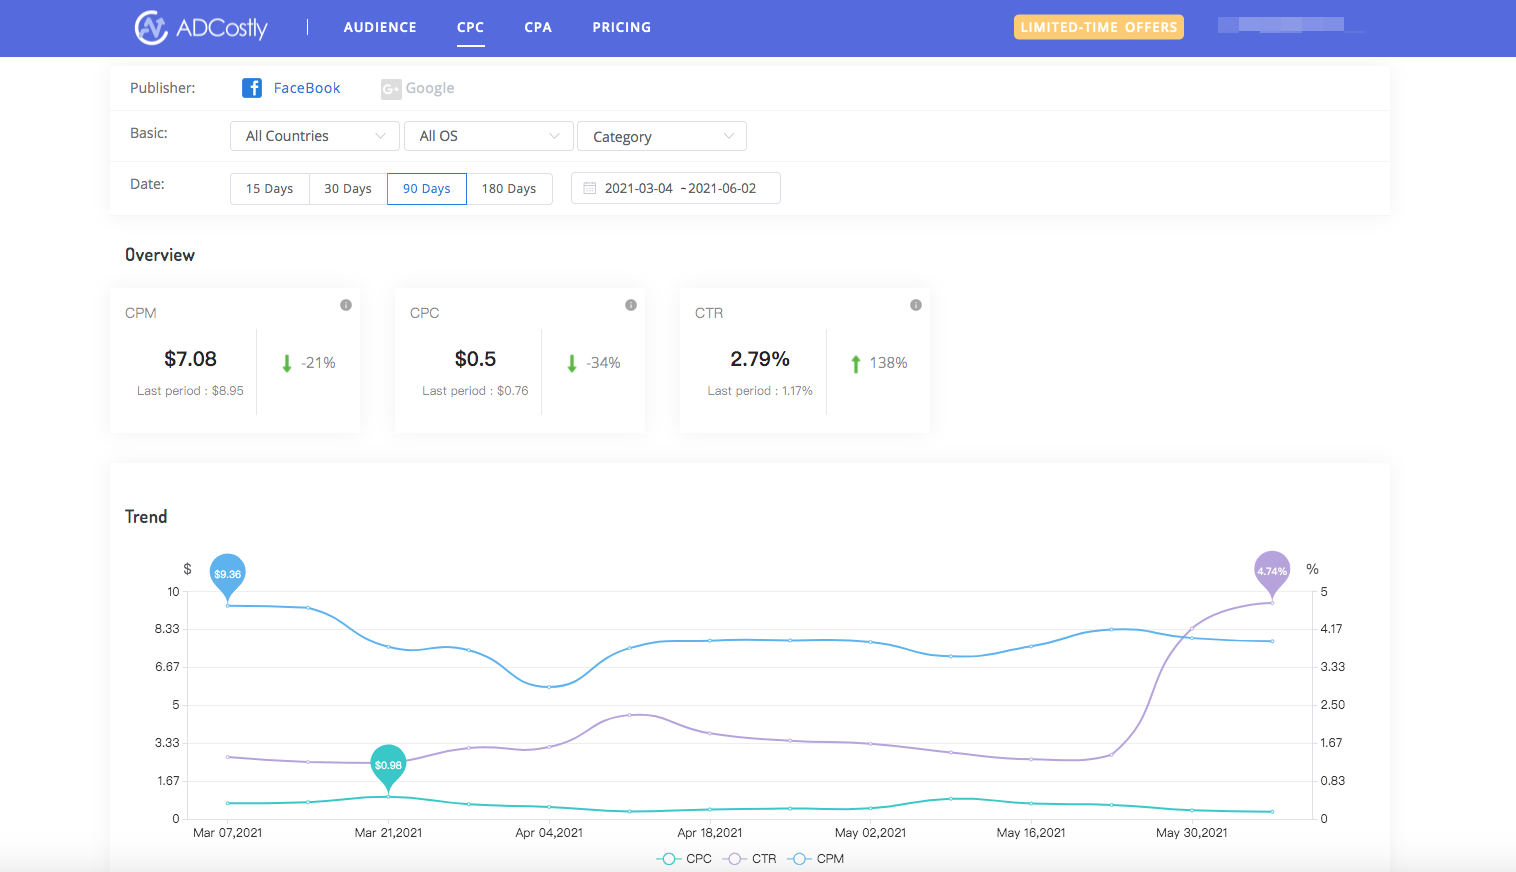Expand the Category dropdown
Screen dimensions: 1516x872
pyautogui.click(x=661, y=136)
